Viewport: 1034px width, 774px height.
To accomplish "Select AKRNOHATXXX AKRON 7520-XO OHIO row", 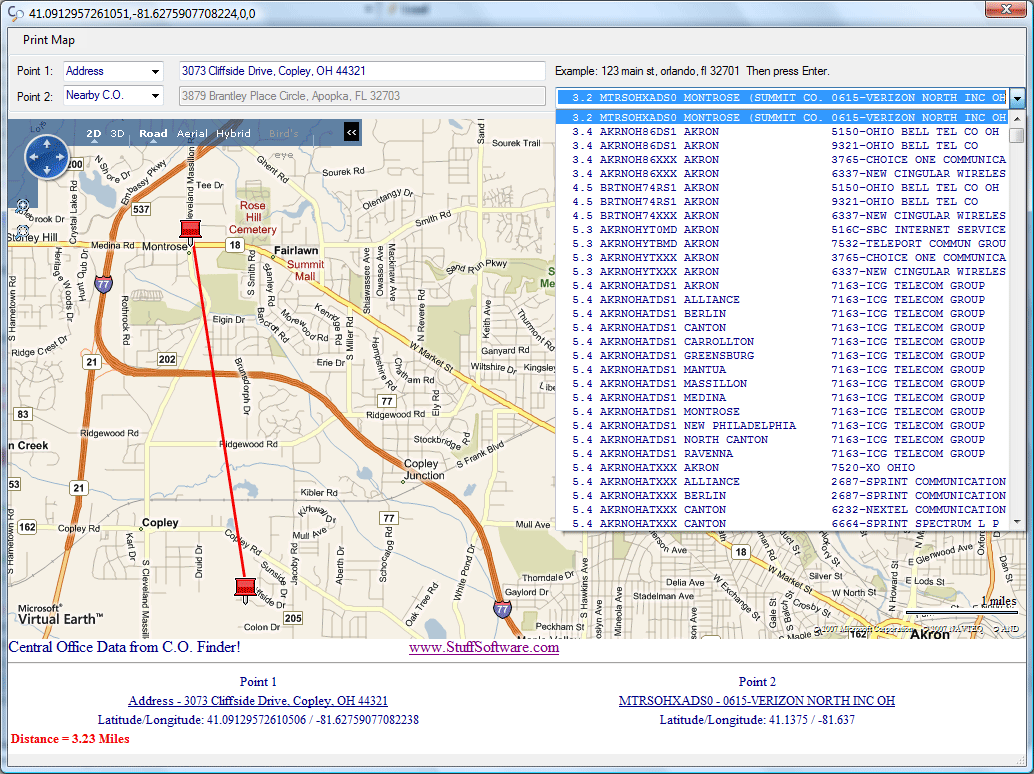I will [783, 468].
